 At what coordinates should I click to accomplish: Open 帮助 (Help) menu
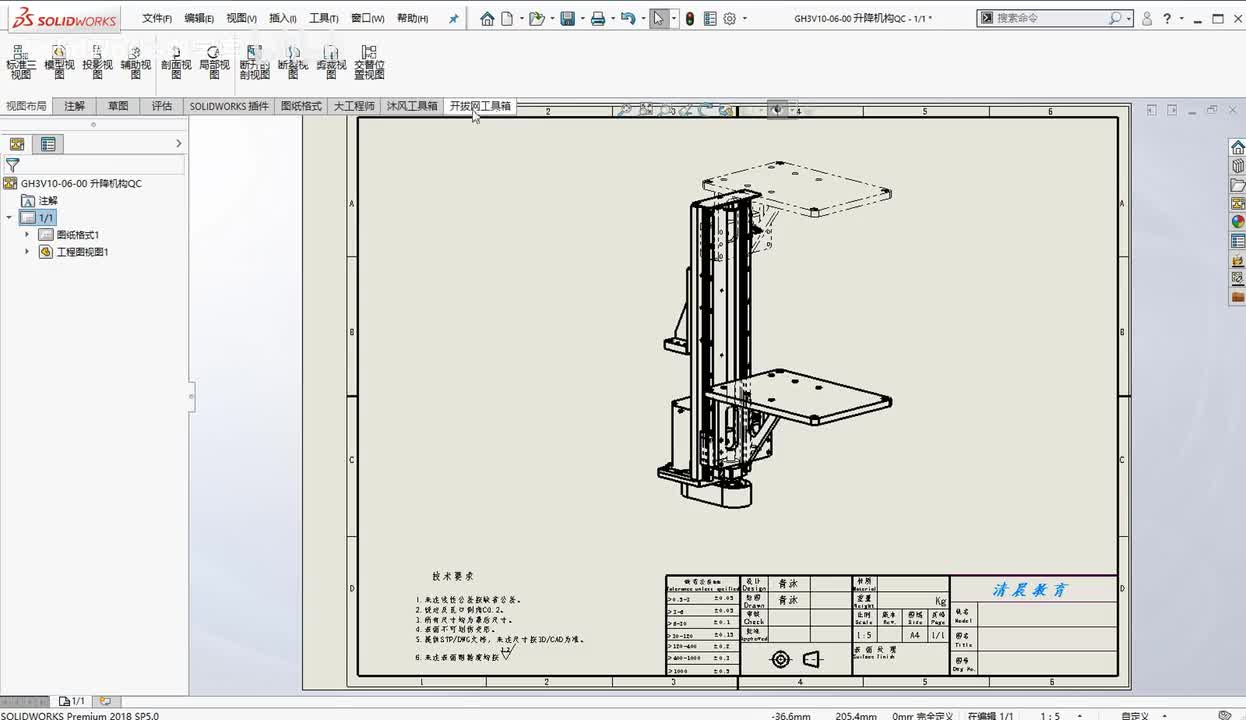(413, 18)
